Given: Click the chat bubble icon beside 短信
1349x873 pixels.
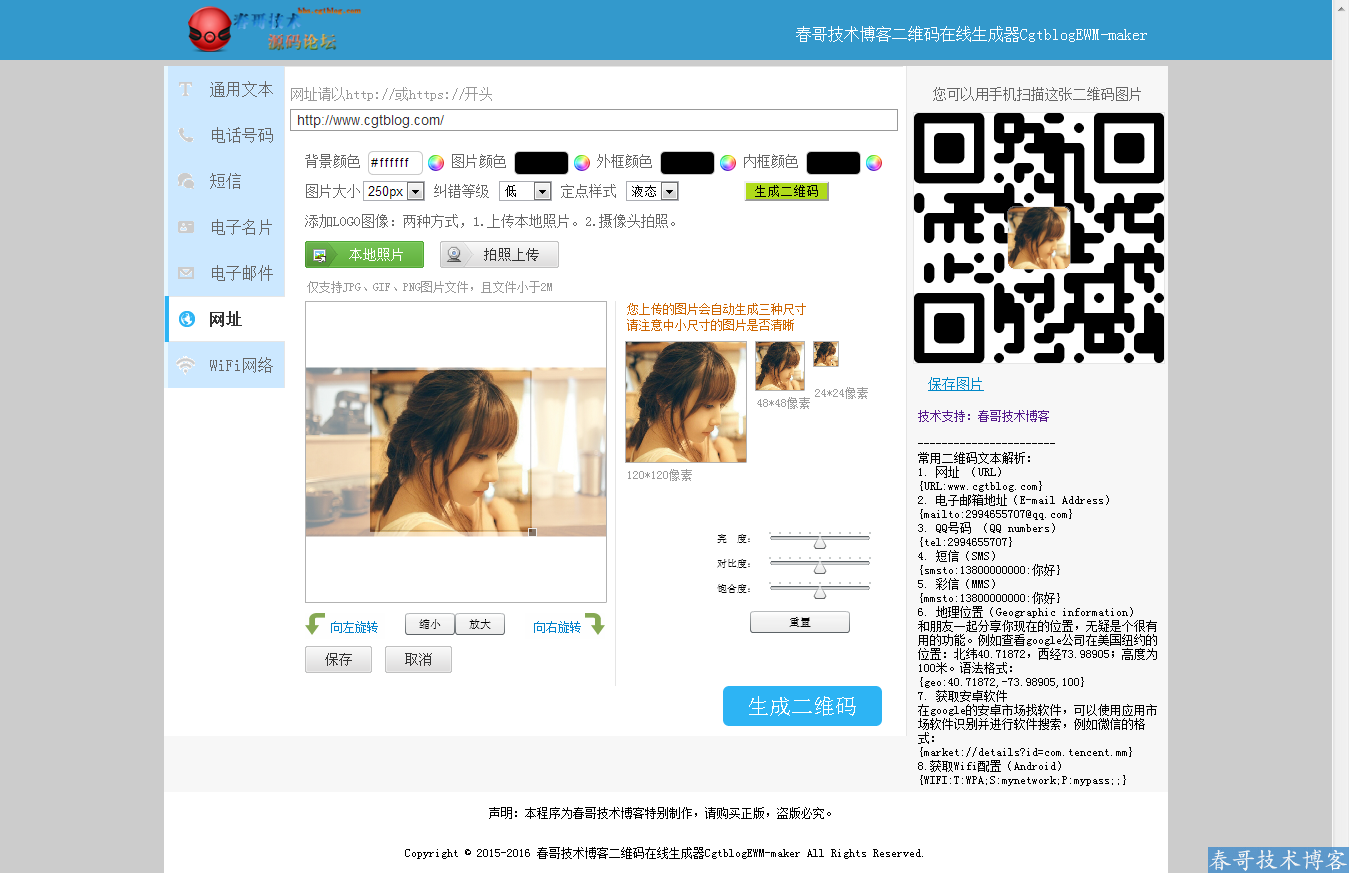Looking at the screenshot, I should click(186, 181).
